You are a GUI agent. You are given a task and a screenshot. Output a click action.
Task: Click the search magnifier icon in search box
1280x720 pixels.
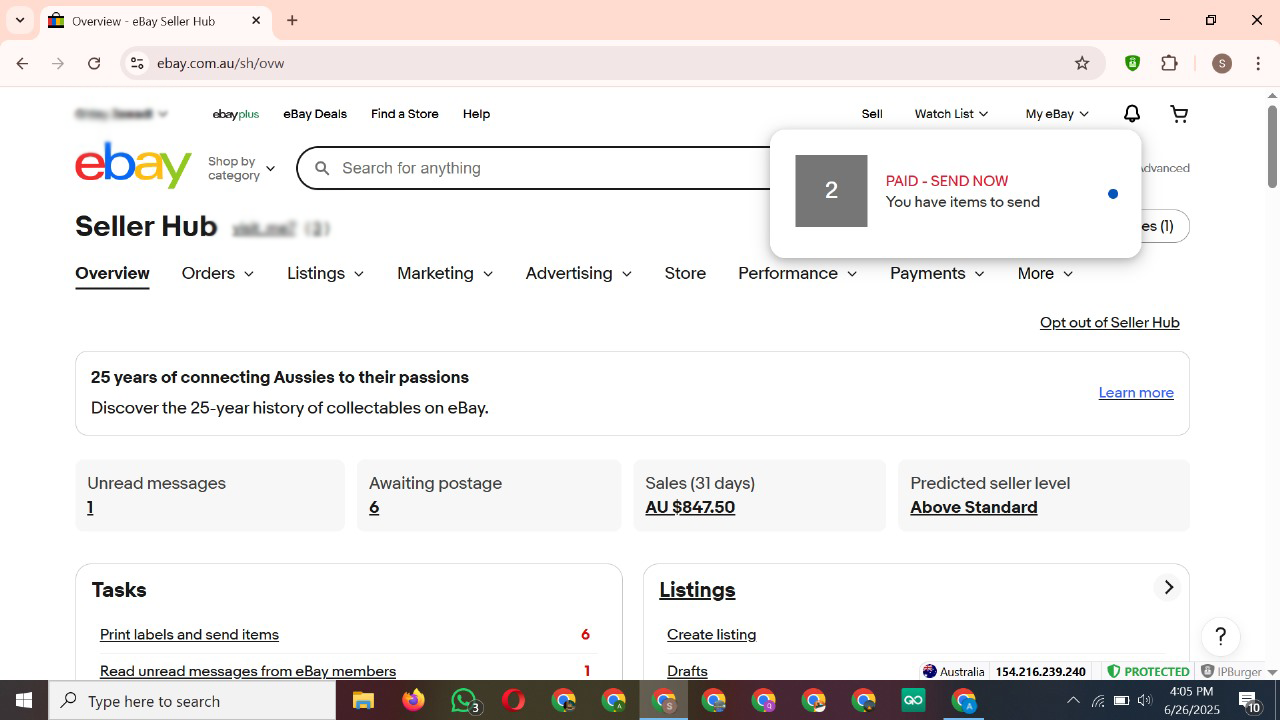click(322, 168)
